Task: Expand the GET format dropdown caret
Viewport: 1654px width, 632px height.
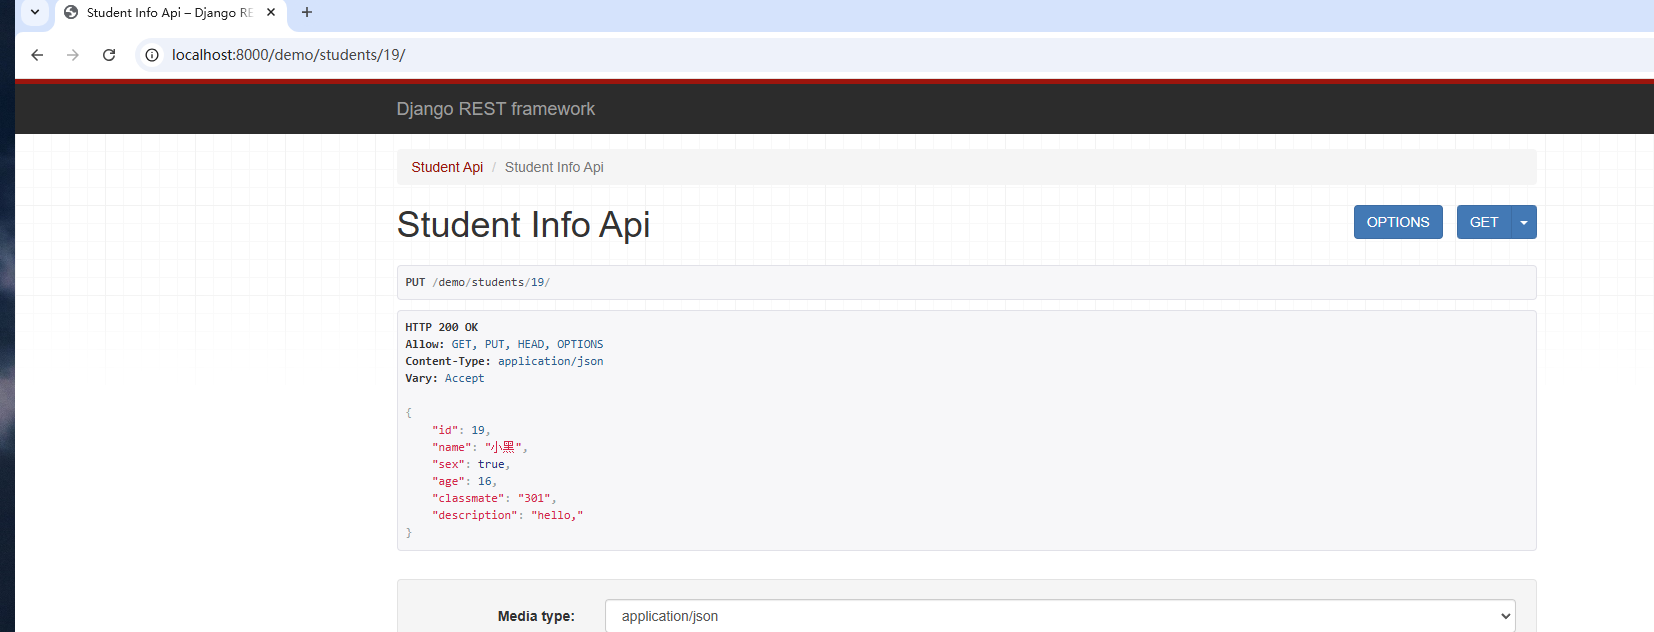Action: [1524, 222]
